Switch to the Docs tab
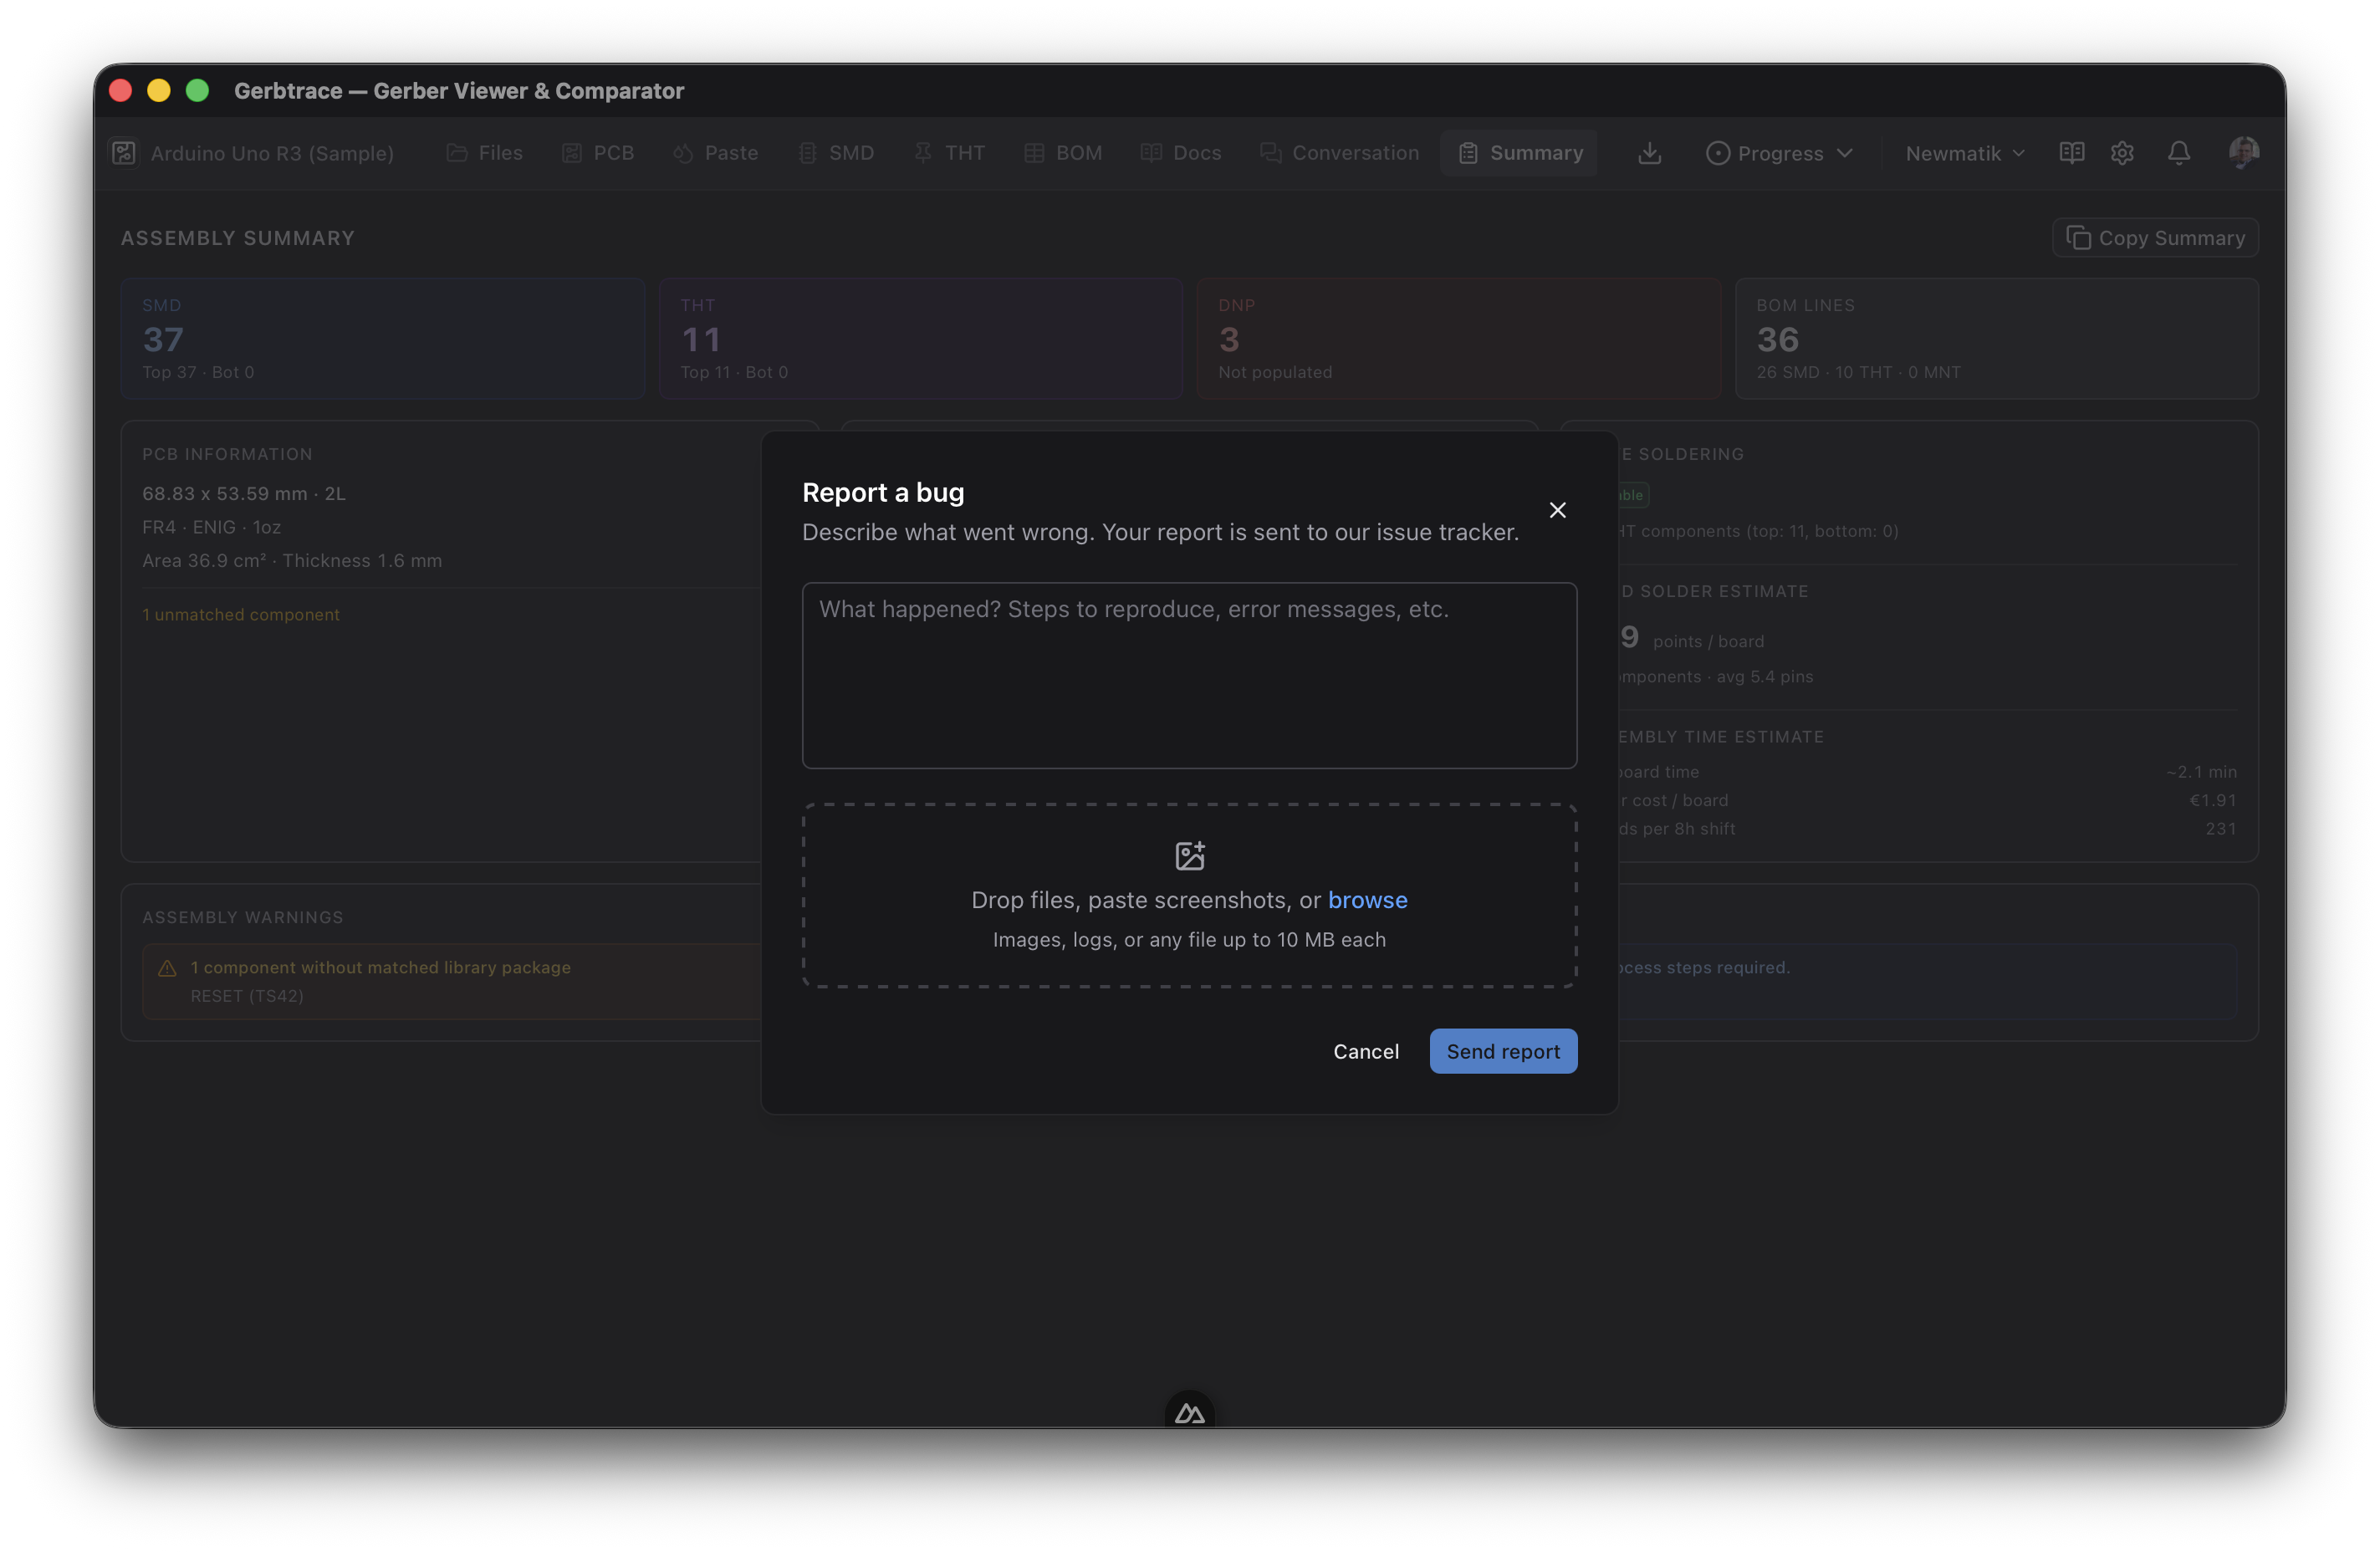Image resolution: width=2380 pixels, height=1552 pixels. coord(1181,153)
